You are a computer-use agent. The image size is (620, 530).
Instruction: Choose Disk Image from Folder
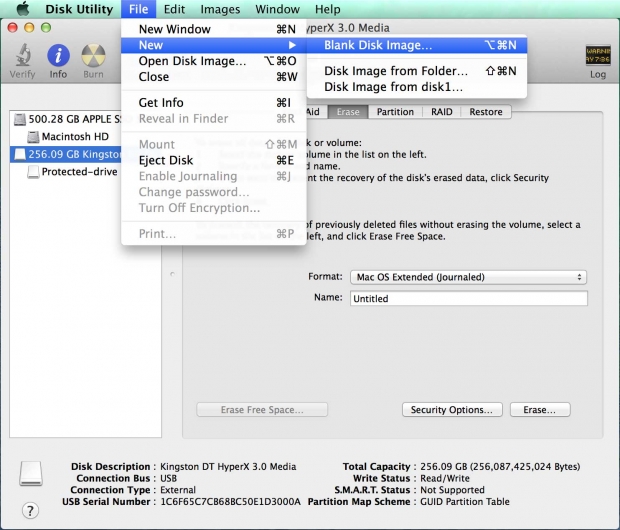[417, 71]
